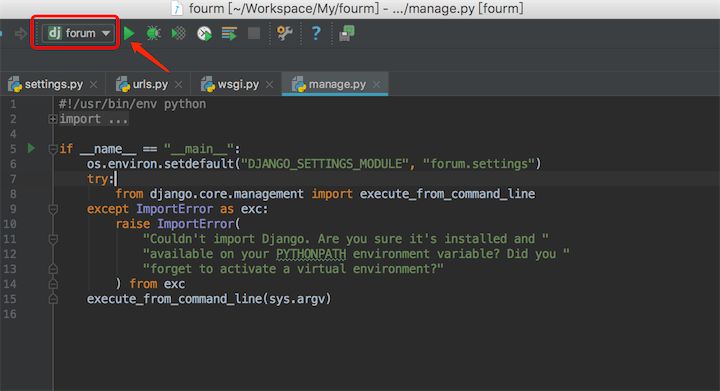Open the forum run configuration dropdown

point(78,33)
